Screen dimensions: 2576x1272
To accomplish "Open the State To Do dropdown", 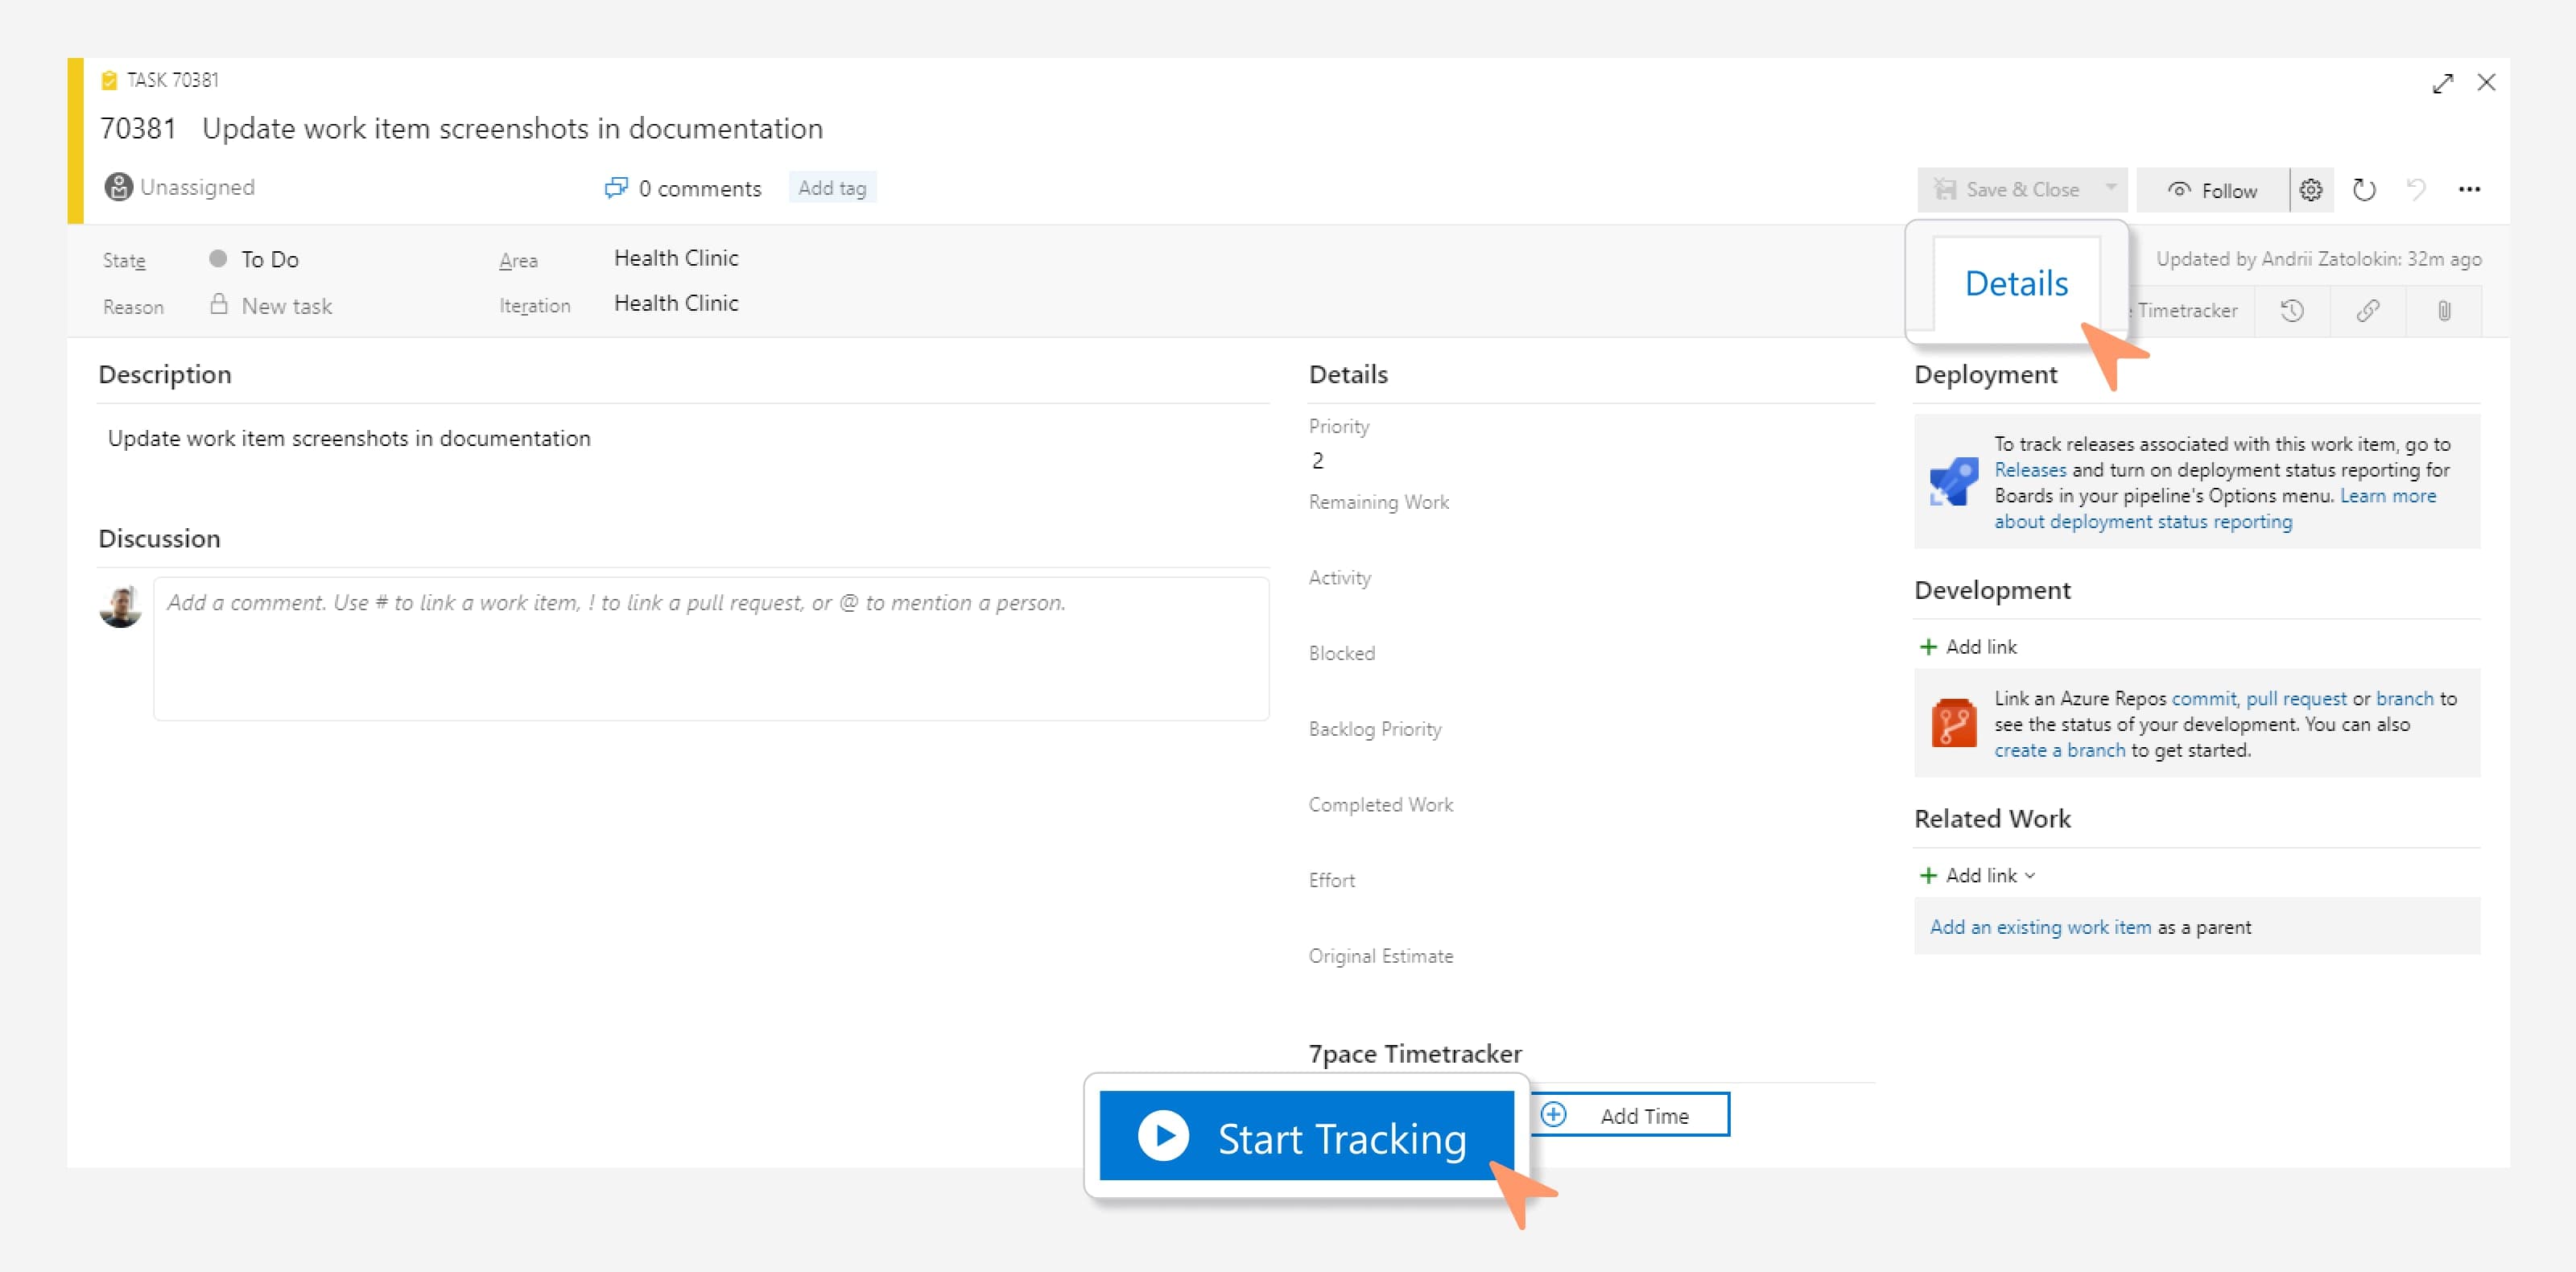I will coord(269,260).
